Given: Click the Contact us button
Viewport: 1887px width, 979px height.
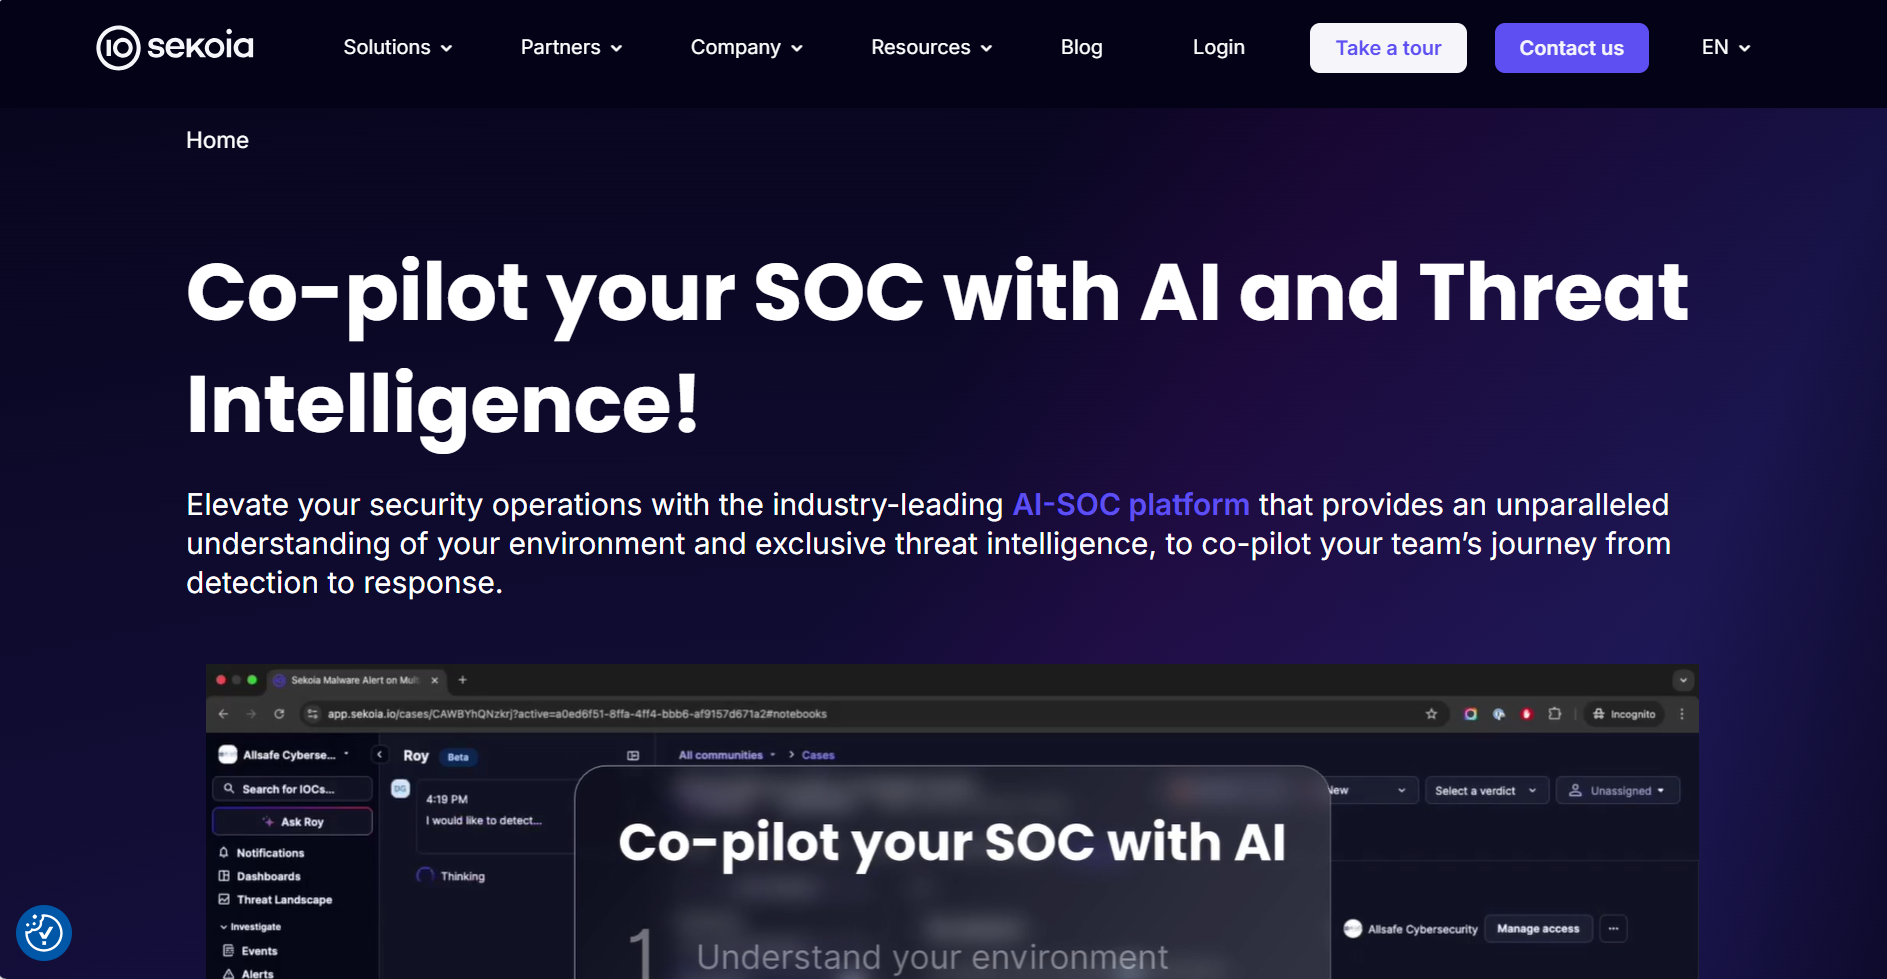Looking at the screenshot, I should point(1571,48).
